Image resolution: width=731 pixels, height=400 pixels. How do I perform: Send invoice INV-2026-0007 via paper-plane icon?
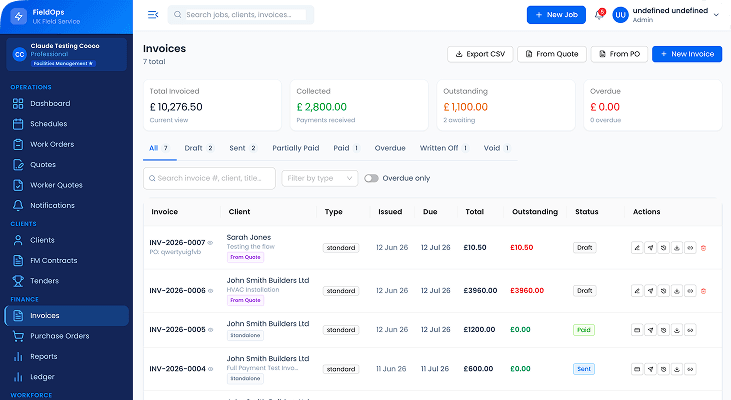[x=650, y=248]
